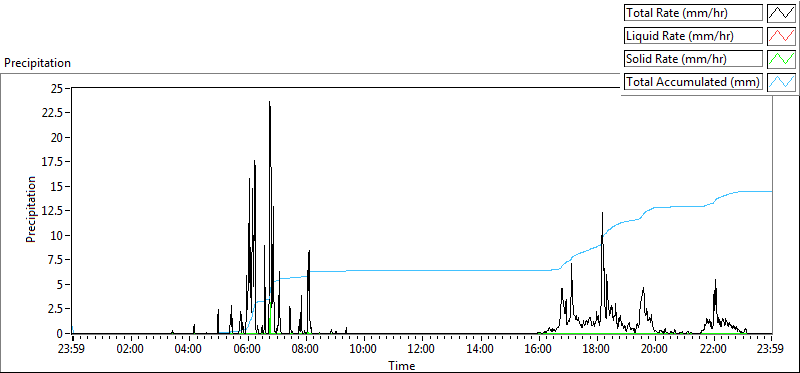800x373 pixels.
Task: Click the Total Rate black line swatch
Action: coord(781,13)
